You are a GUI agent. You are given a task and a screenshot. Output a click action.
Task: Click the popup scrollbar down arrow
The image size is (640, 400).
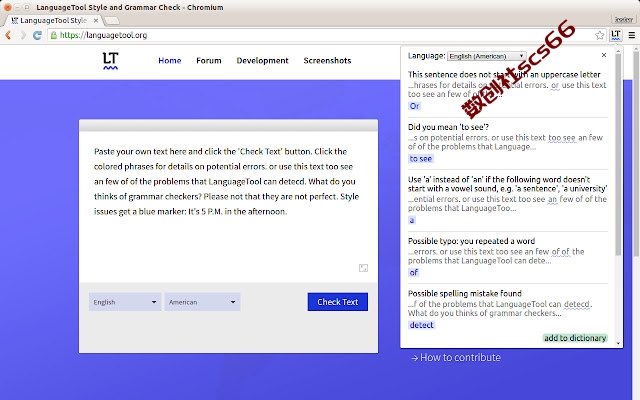point(618,343)
